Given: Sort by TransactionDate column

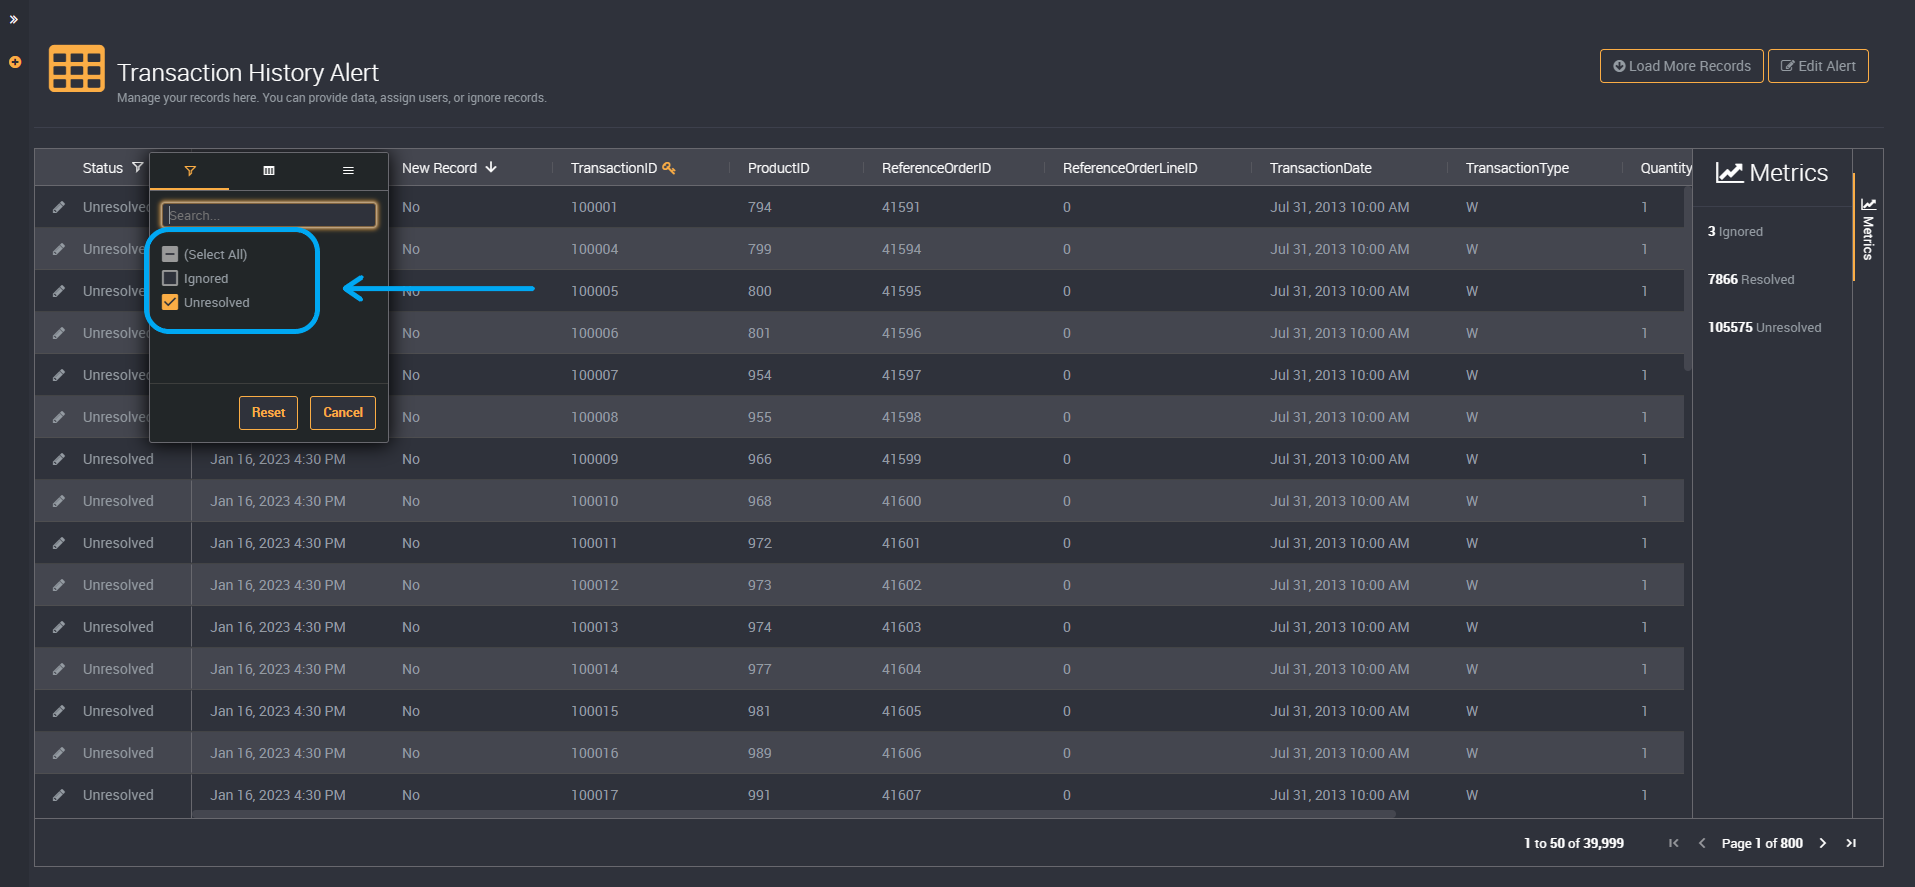Looking at the screenshot, I should click(x=1321, y=168).
